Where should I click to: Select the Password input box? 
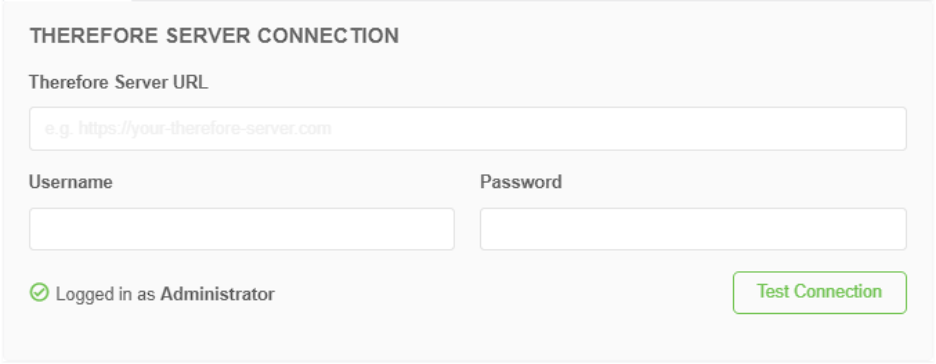click(x=693, y=229)
